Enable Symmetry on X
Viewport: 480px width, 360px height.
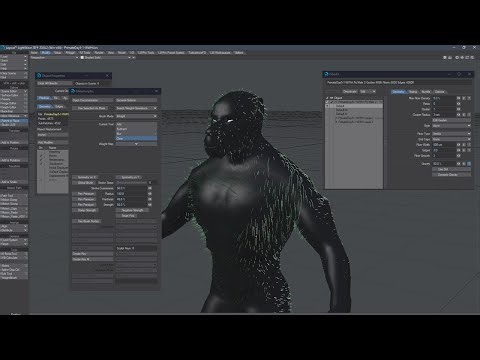(85, 177)
